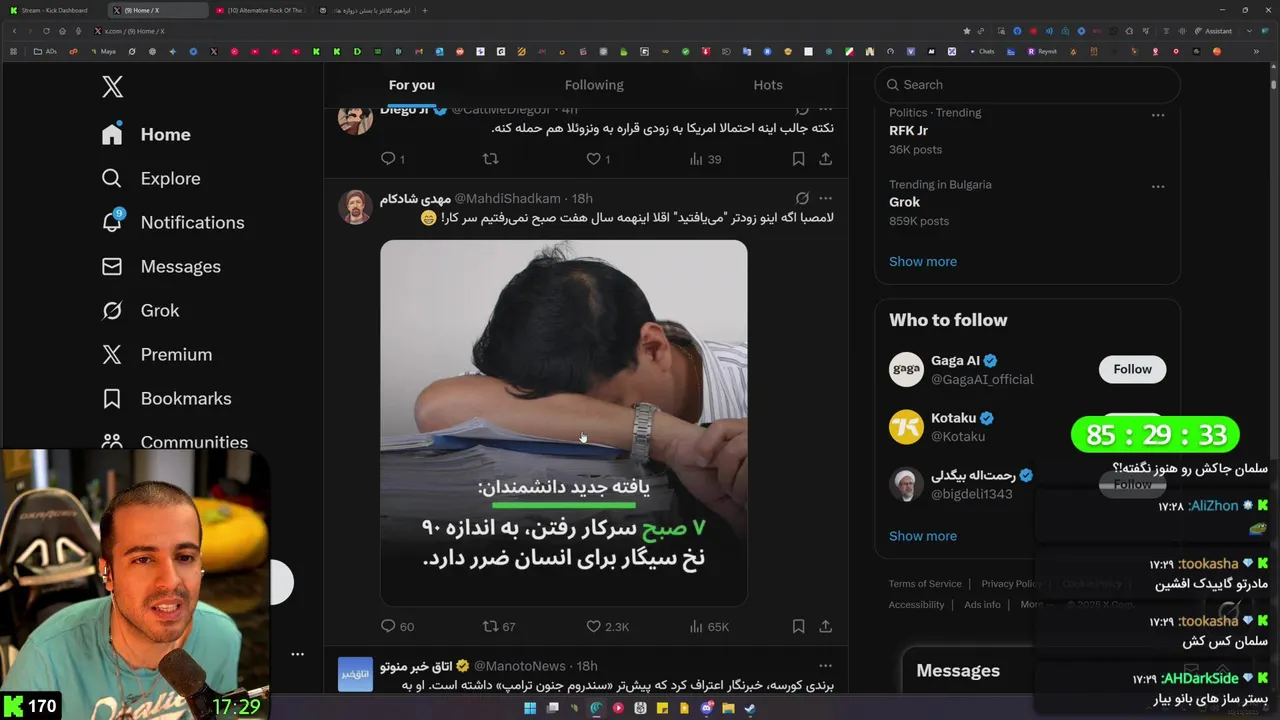Viewport: 1280px width, 720px height.
Task: Open more options on Diego Jr's post
Action: click(x=825, y=109)
